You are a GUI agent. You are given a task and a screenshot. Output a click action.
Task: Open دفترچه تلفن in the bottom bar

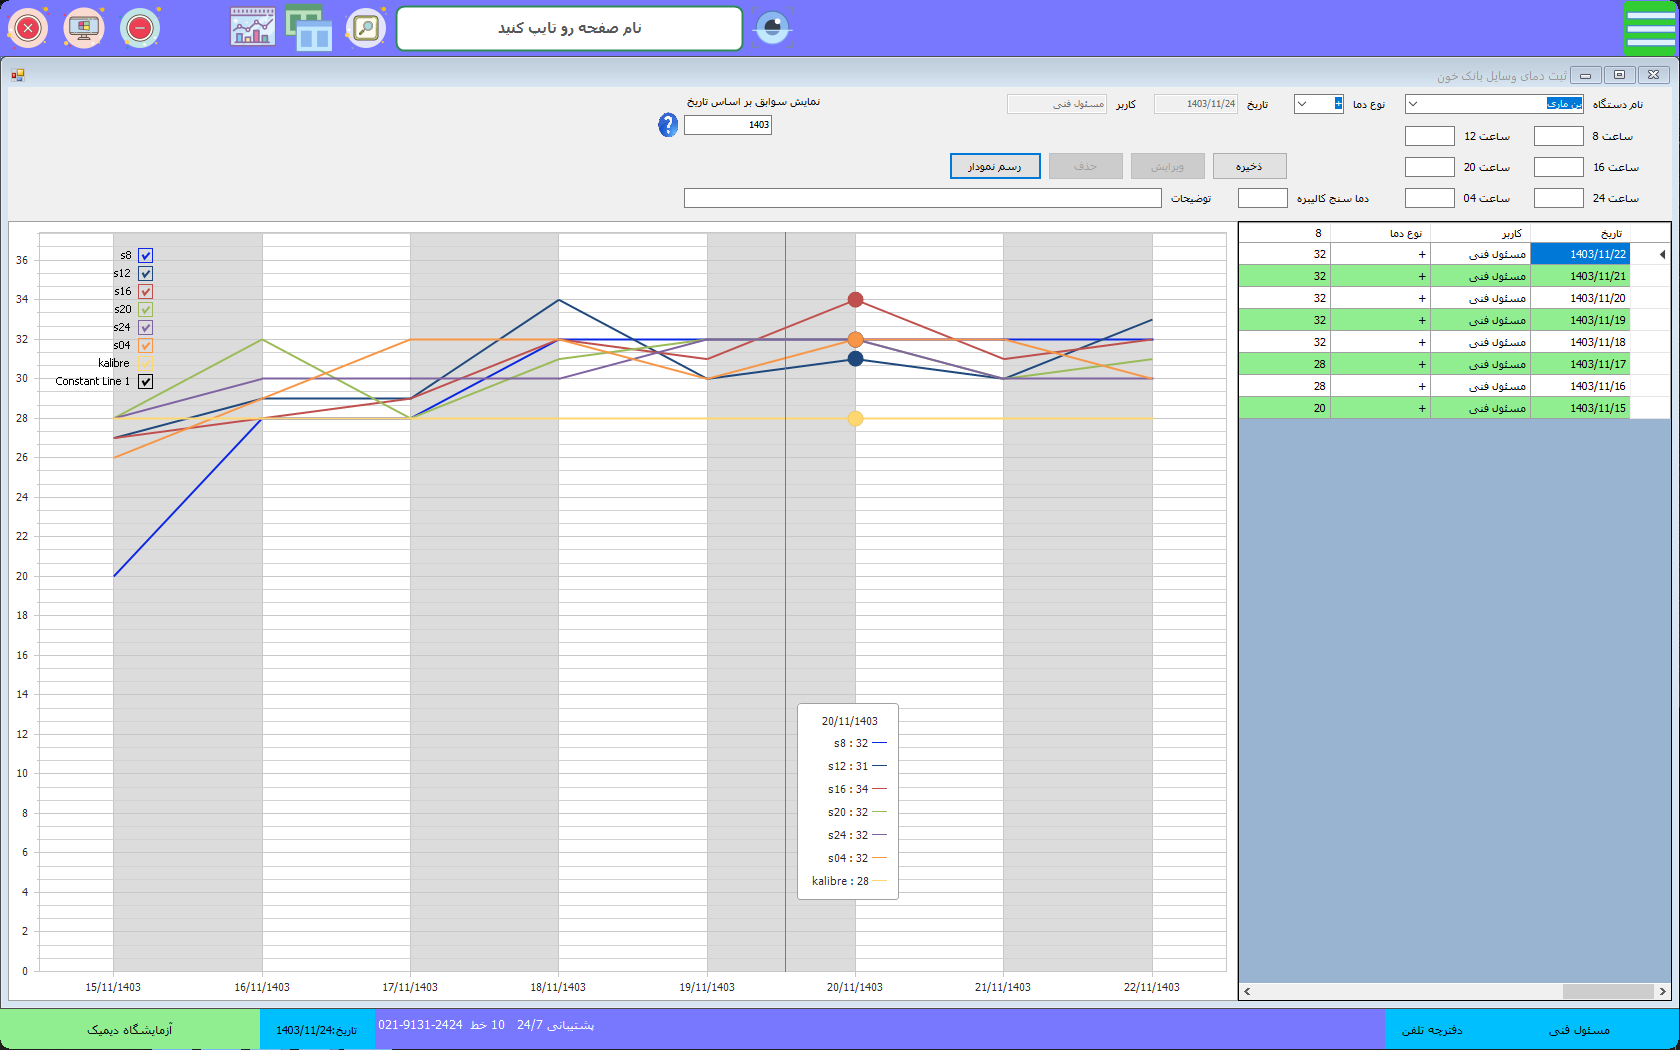[x=1431, y=1029]
